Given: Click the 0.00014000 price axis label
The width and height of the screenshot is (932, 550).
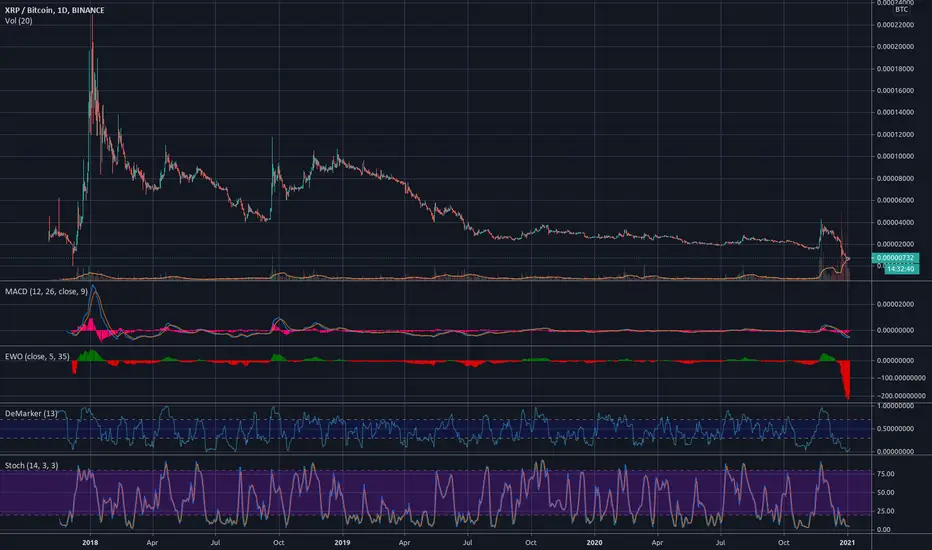Looking at the screenshot, I should coord(895,112).
